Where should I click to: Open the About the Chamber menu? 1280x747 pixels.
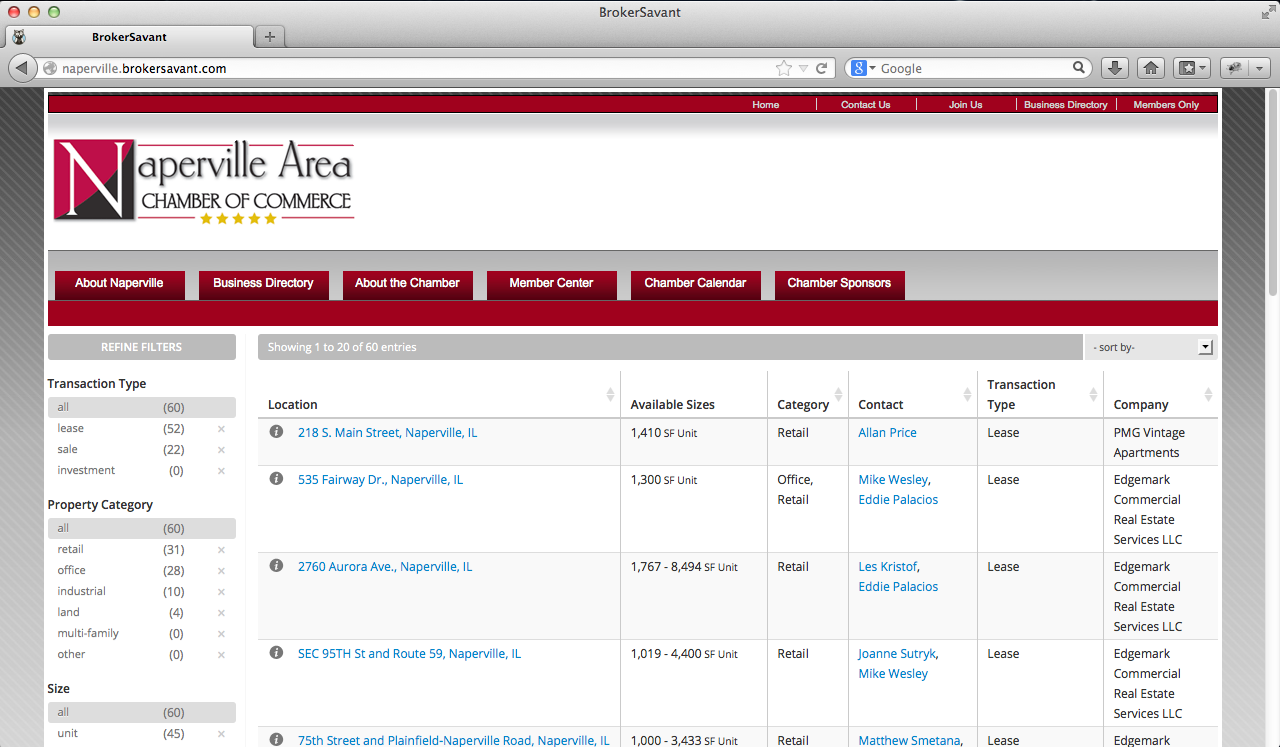point(407,284)
